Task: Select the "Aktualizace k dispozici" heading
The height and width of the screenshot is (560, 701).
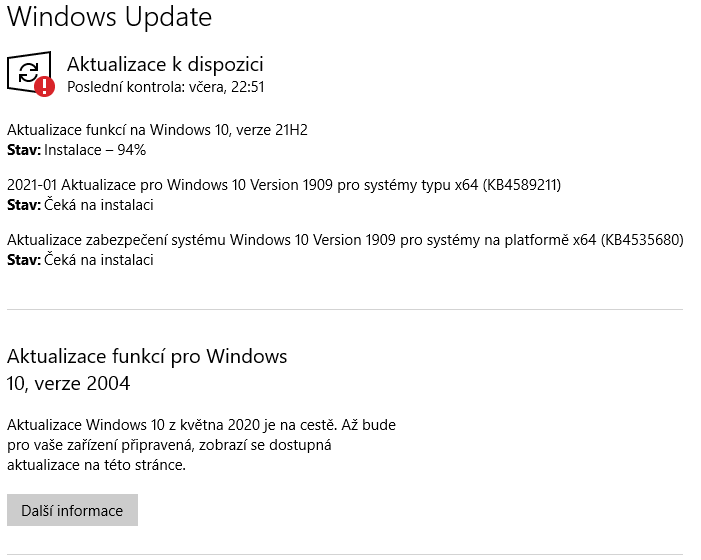Action: tap(165, 64)
